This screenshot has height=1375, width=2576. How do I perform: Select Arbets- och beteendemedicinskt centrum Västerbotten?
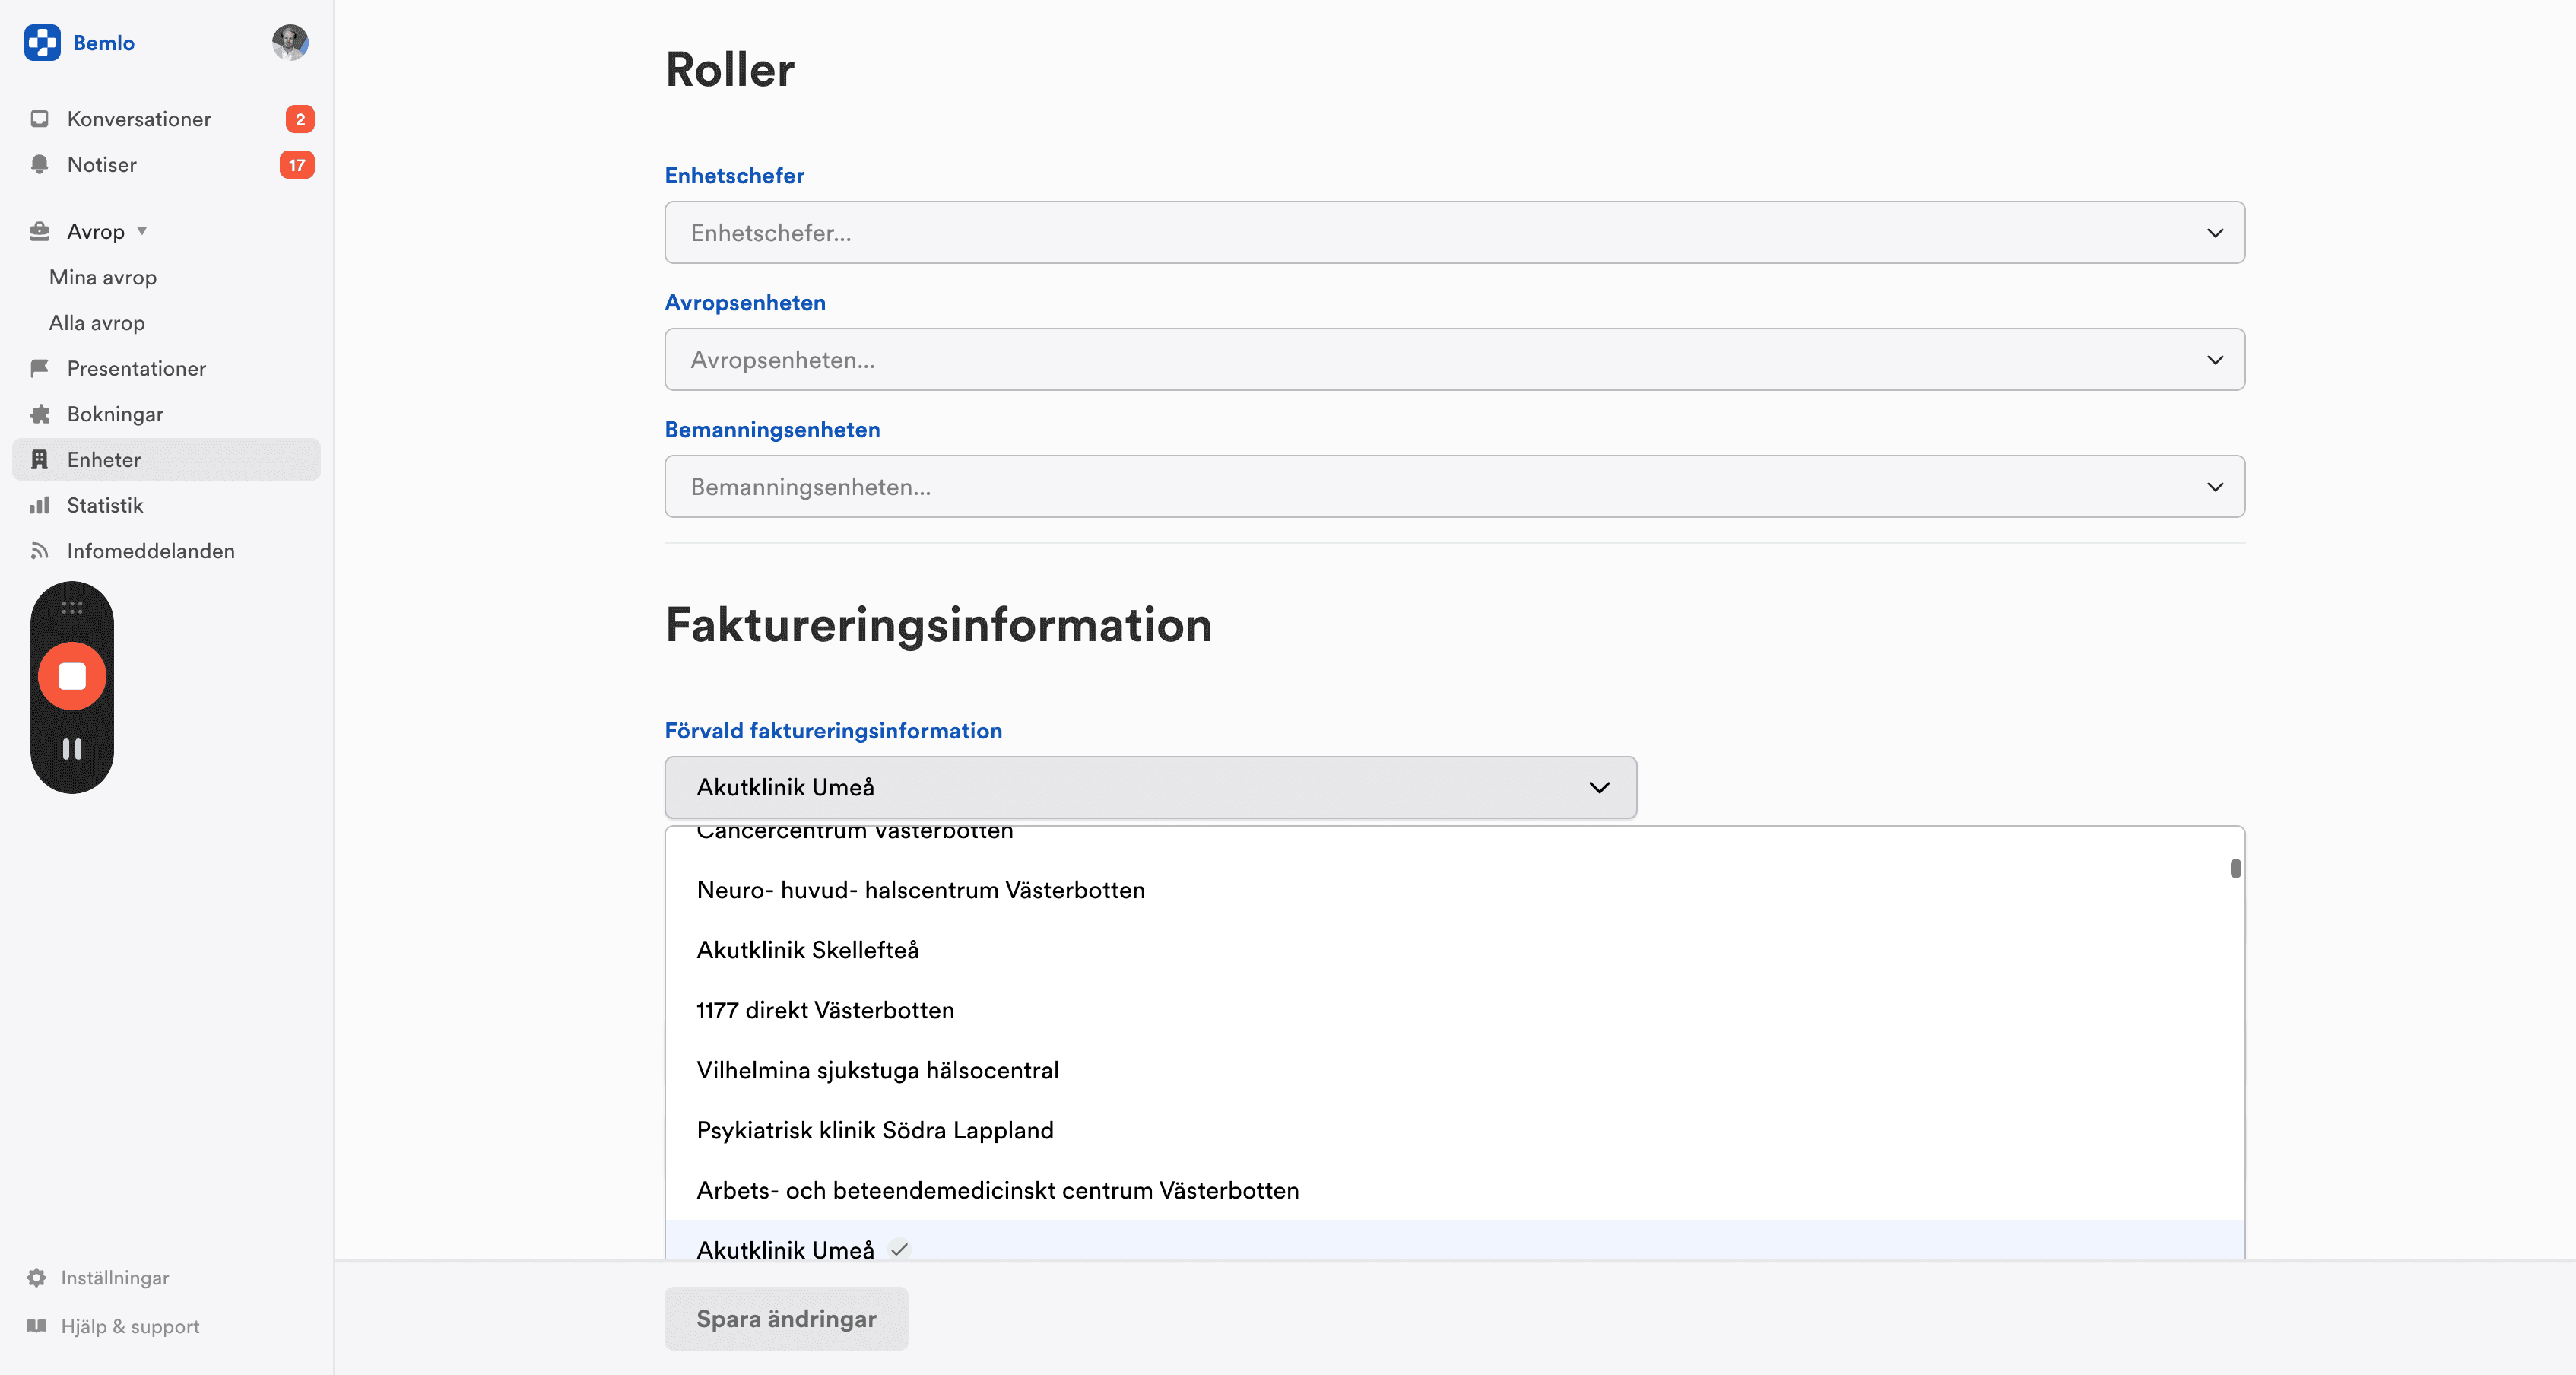pos(1454,1190)
